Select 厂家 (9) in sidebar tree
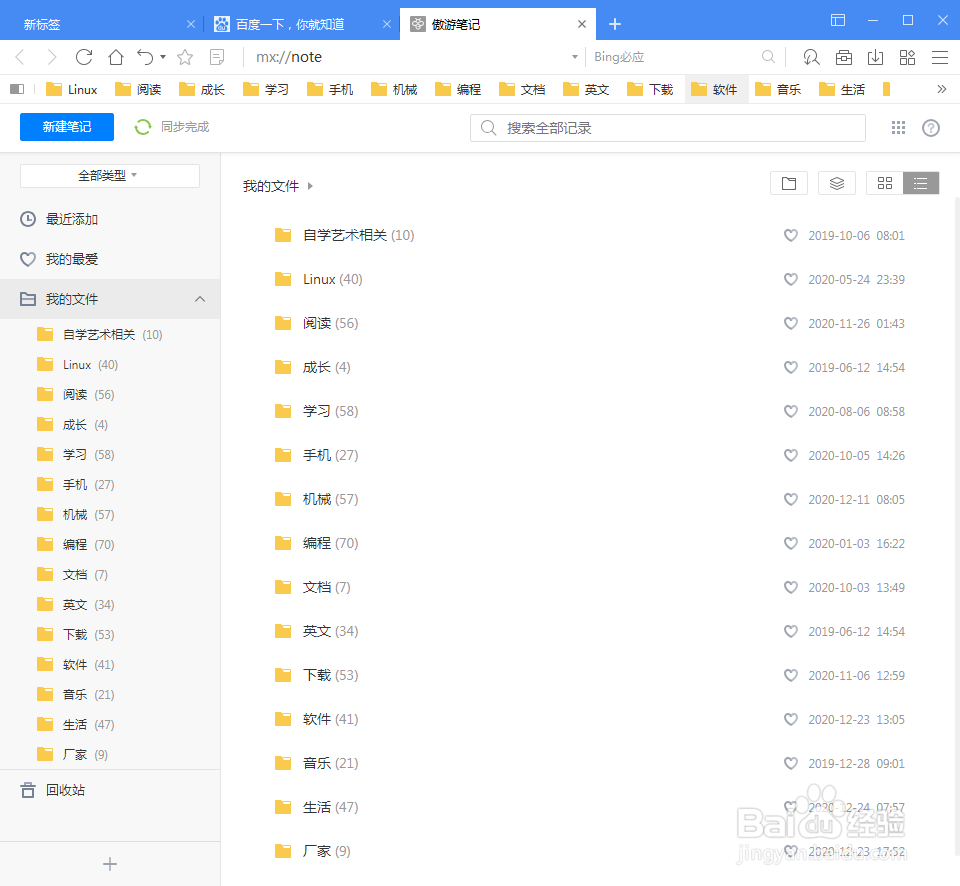Image resolution: width=960 pixels, height=886 pixels. (110, 754)
